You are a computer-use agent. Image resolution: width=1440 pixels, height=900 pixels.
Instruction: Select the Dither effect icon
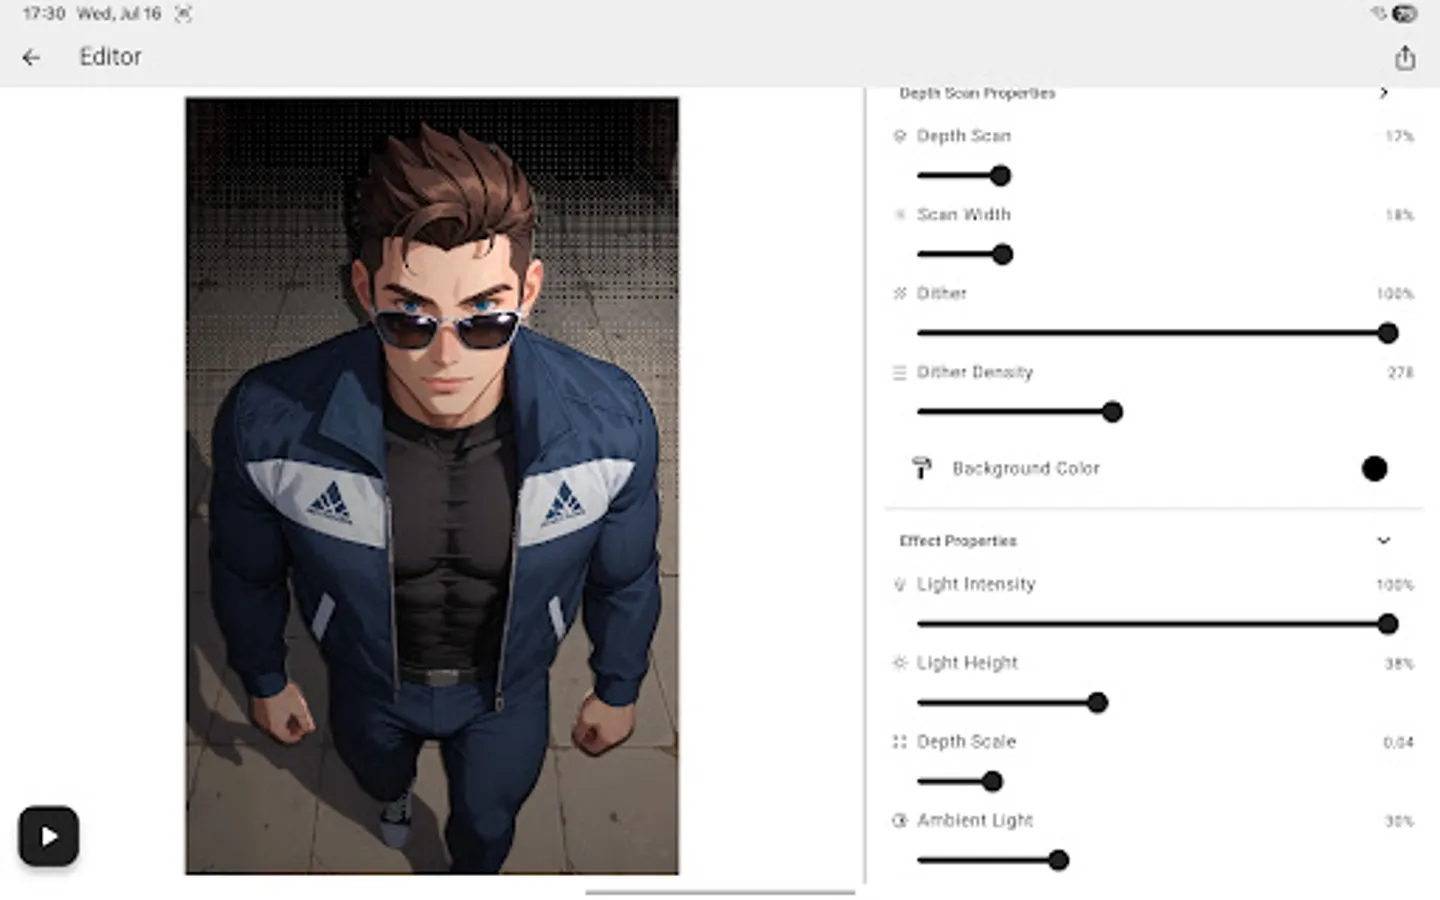pyautogui.click(x=899, y=293)
